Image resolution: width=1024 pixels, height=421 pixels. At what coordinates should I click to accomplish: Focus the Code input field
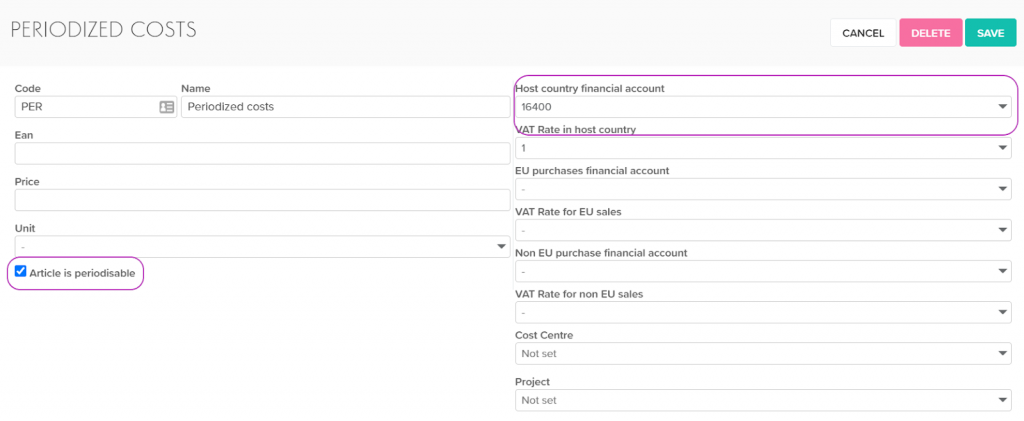tap(85, 106)
